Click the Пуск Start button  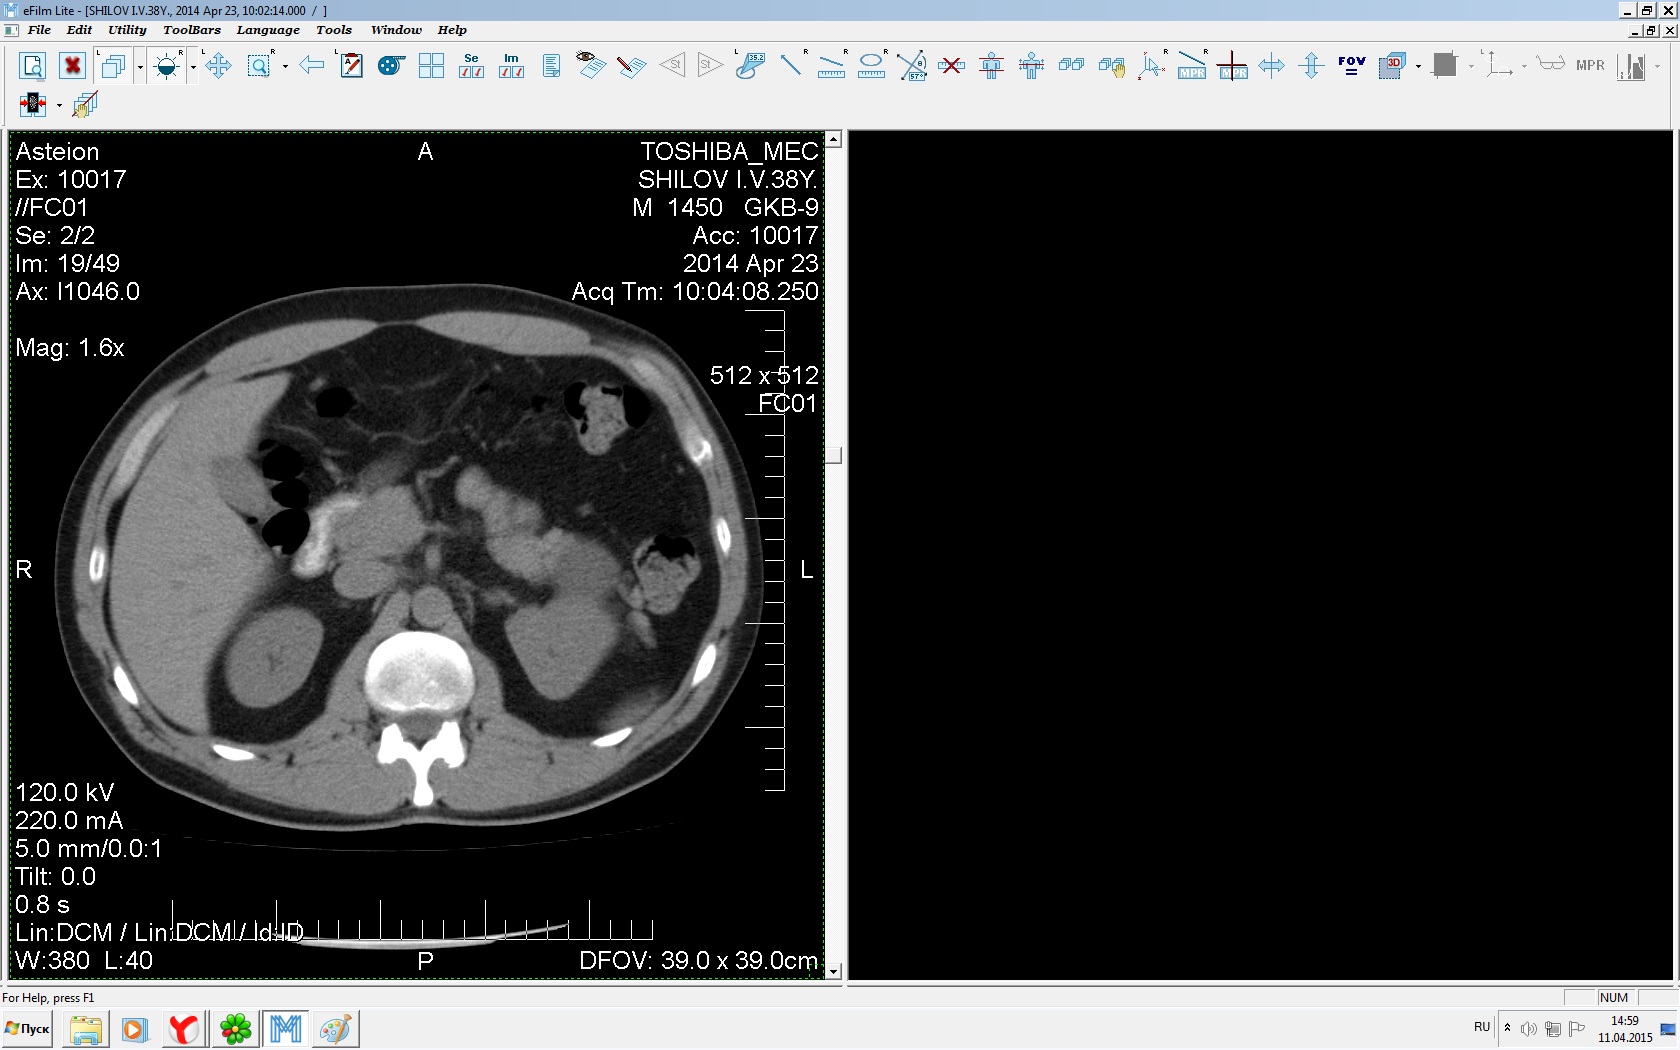pyautogui.click(x=28, y=1029)
